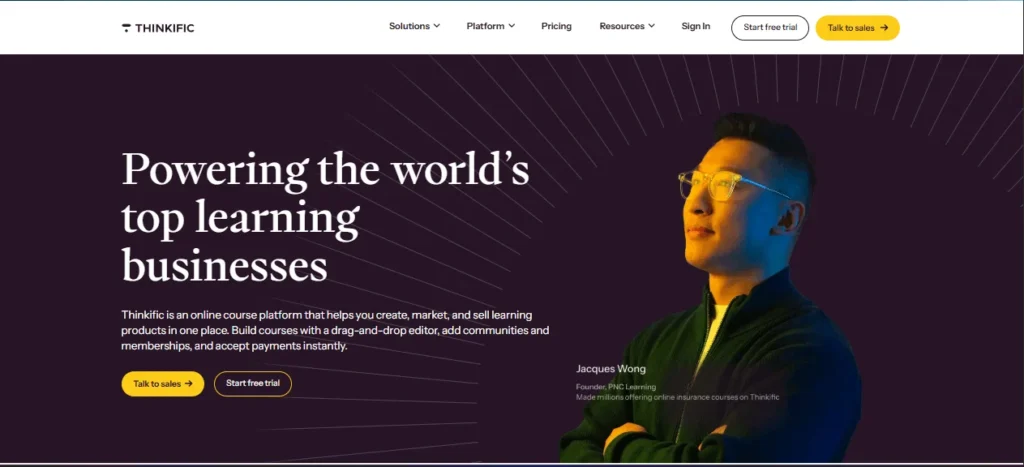The height and width of the screenshot is (467, 1024).
Task: Go to the Pricing page
Action: [556, 26]
